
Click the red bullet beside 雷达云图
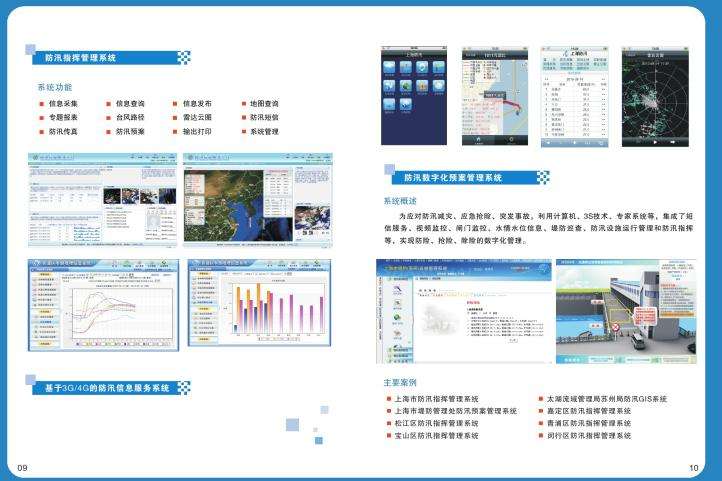tap(175, 117)
